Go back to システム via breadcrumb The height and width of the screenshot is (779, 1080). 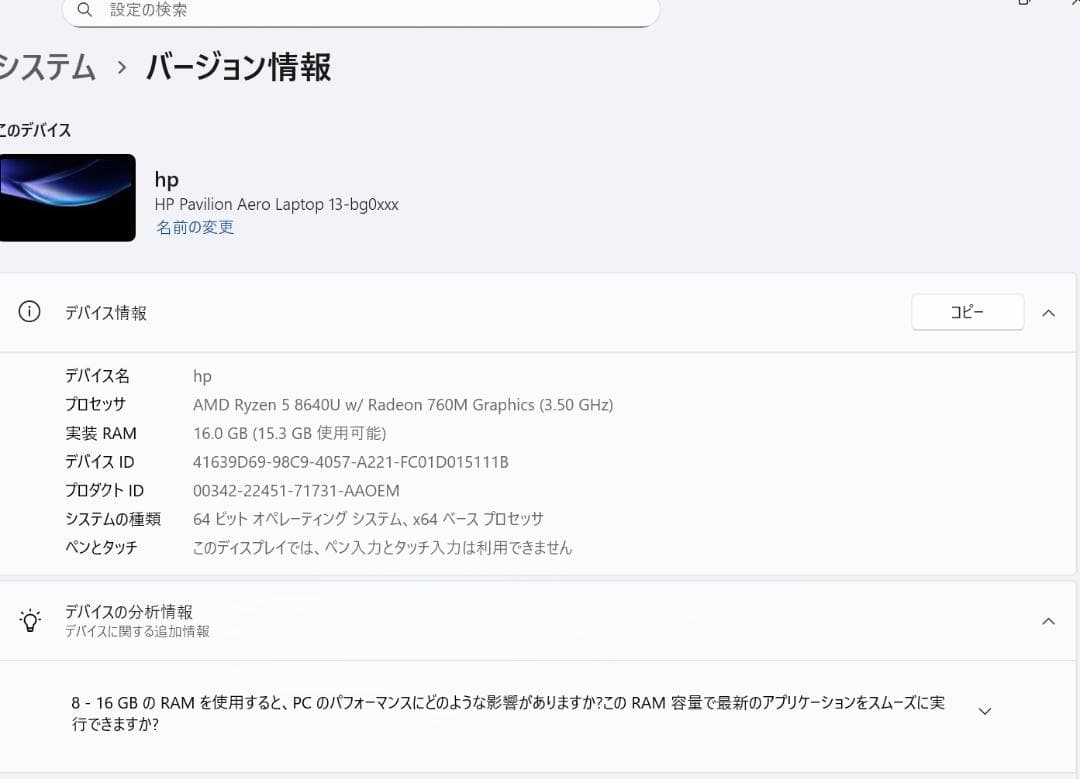point(47,68)
